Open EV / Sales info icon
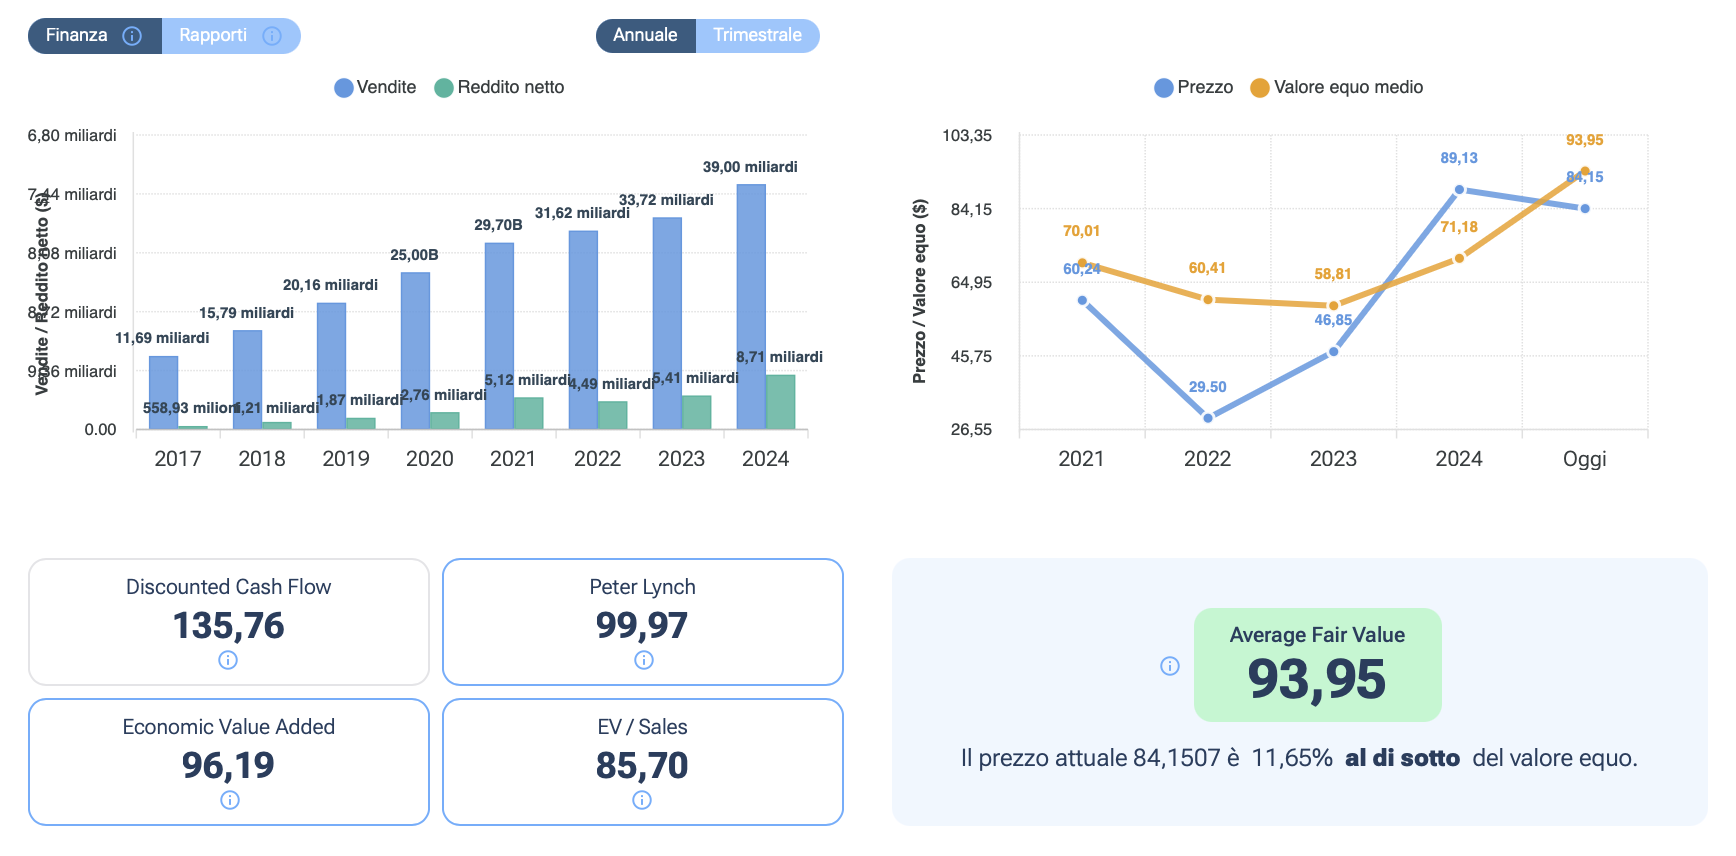1736x856 pixels. coord(642,800)
